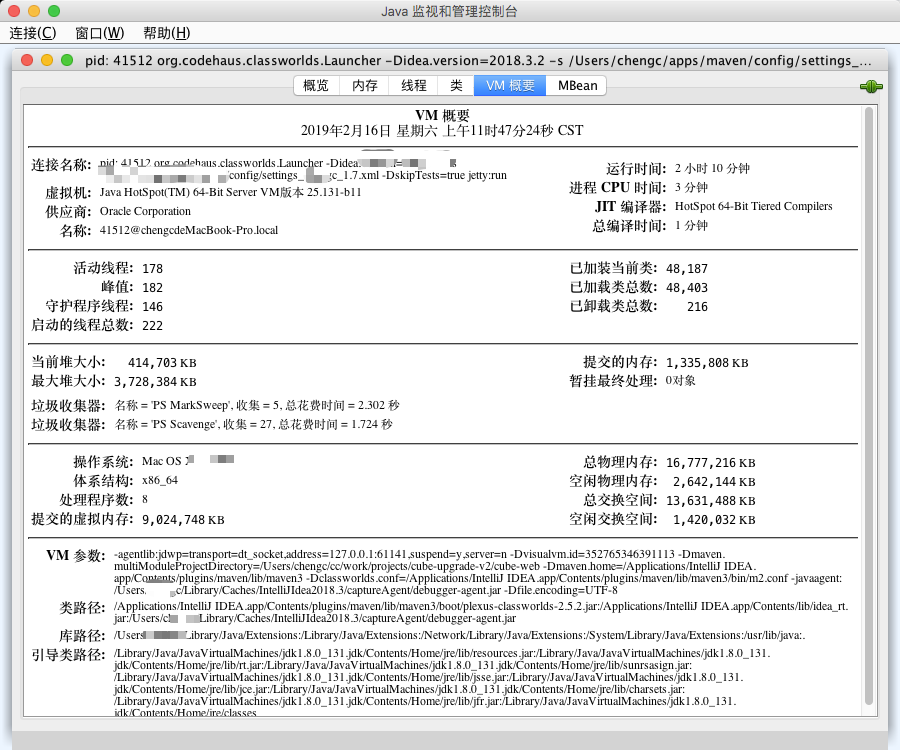Click the 总编译时间 value 1 分钟

[x=691, y=225]
